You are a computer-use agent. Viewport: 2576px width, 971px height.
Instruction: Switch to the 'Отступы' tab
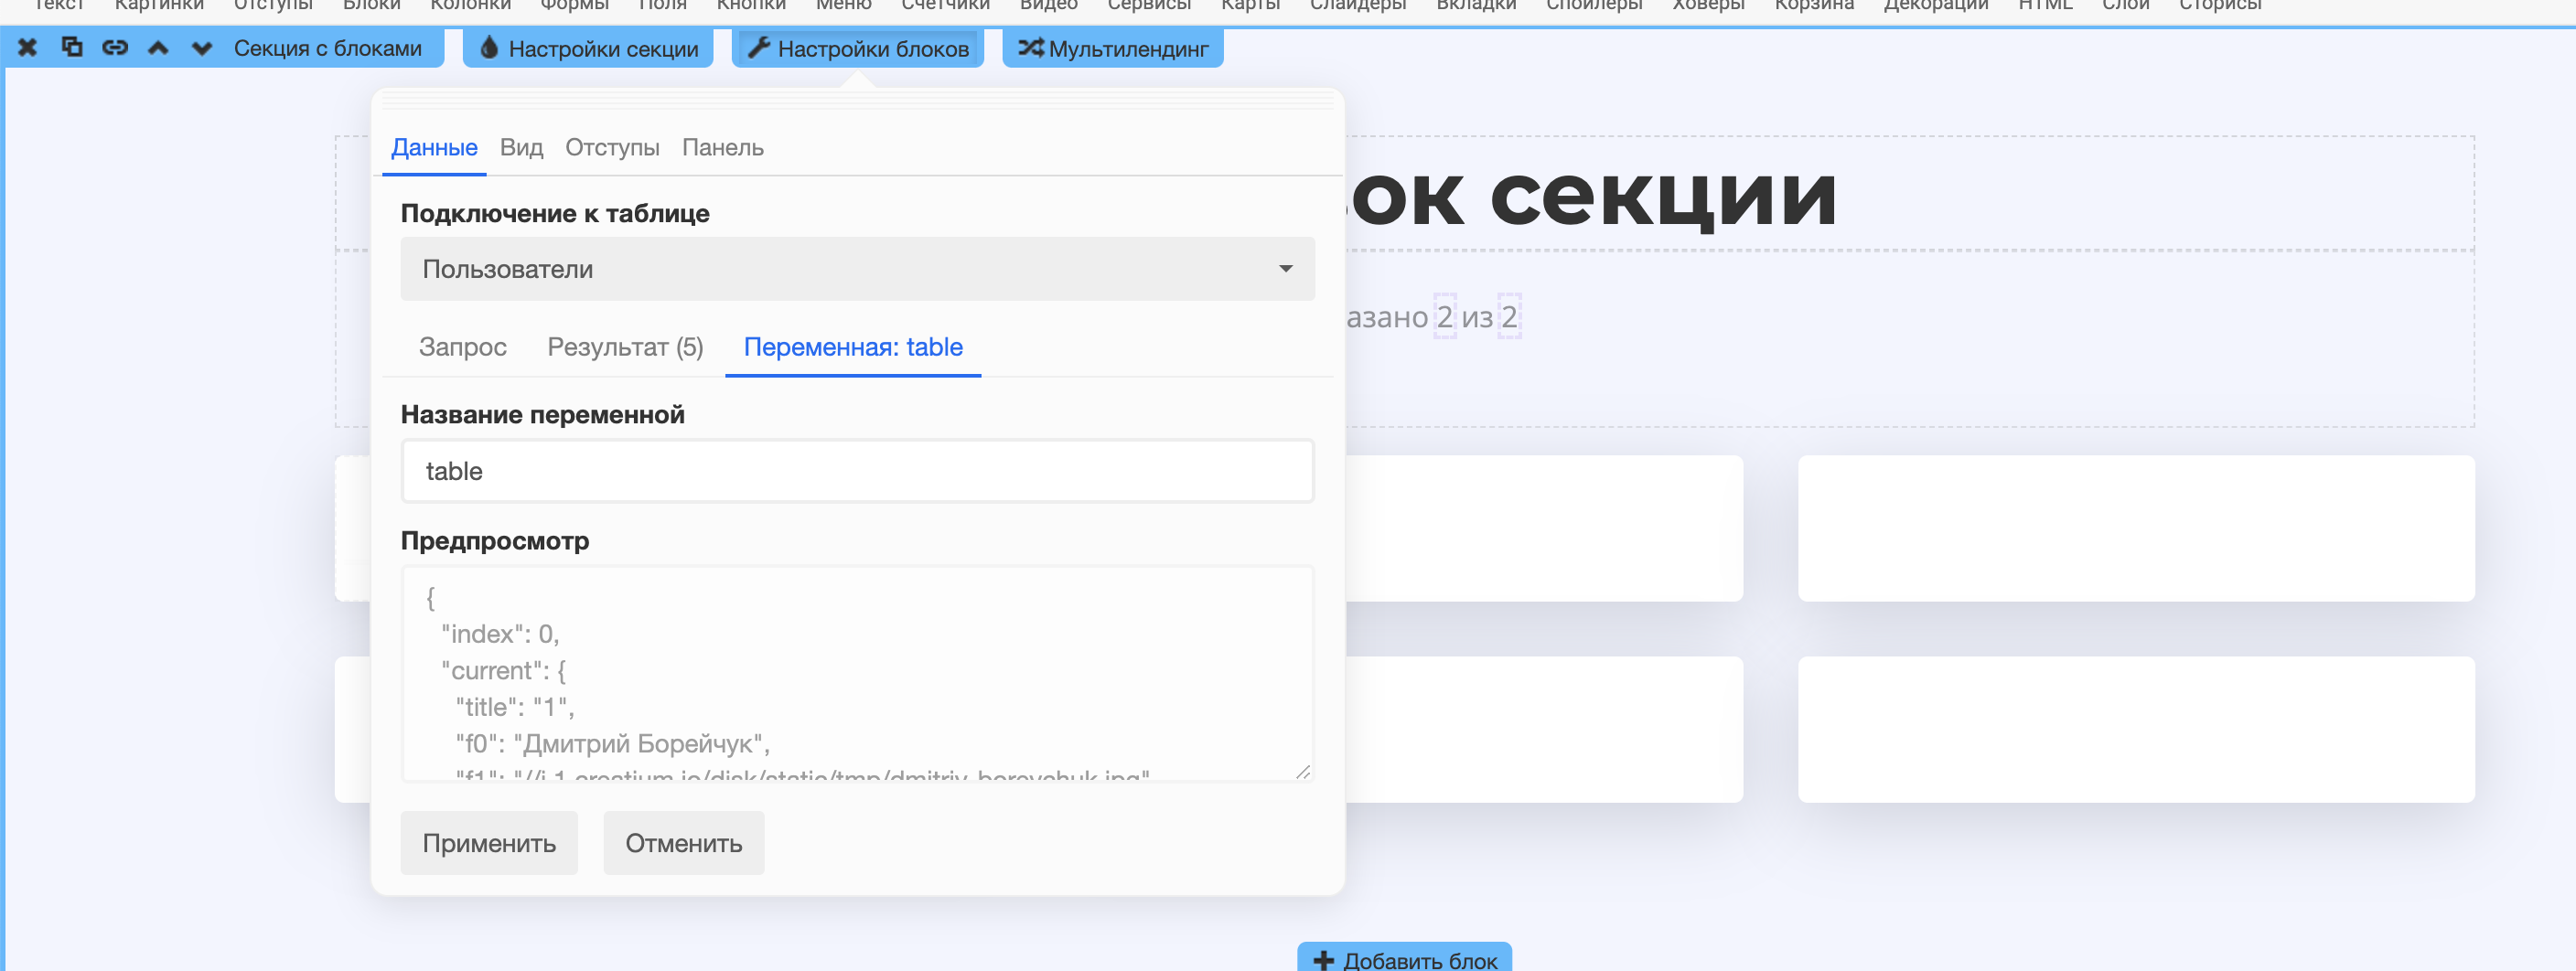(x=612, y=148)
